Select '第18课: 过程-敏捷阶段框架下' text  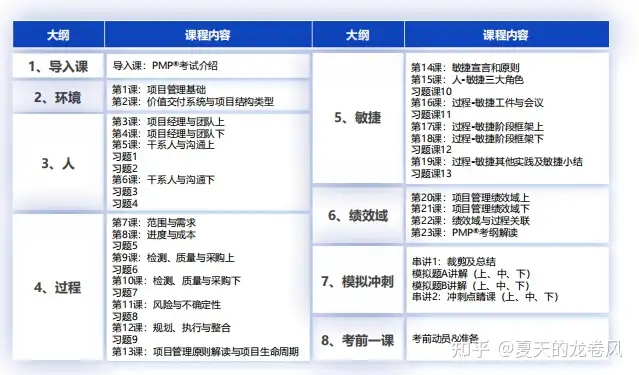tap(477, 138)
